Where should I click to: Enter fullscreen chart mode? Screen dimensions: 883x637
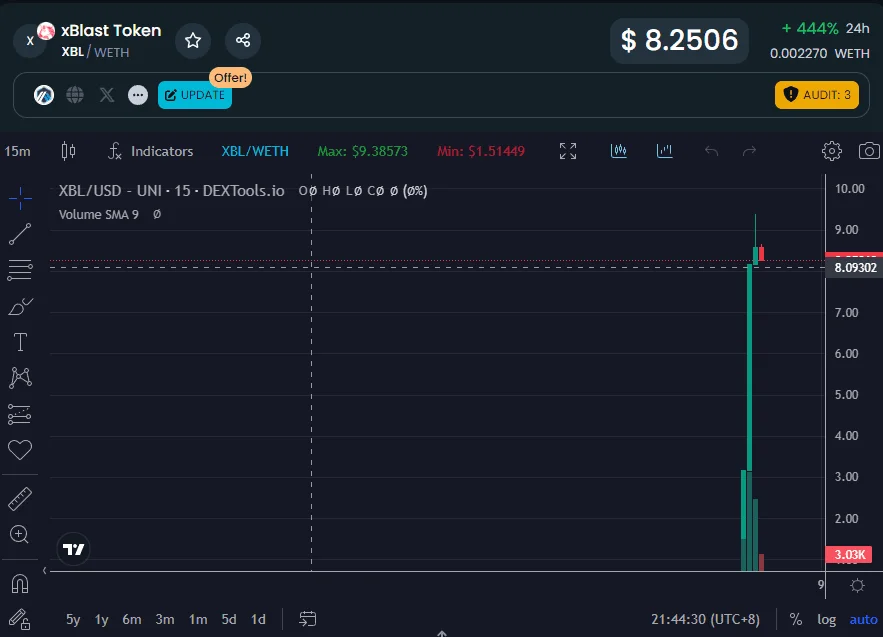568,151
